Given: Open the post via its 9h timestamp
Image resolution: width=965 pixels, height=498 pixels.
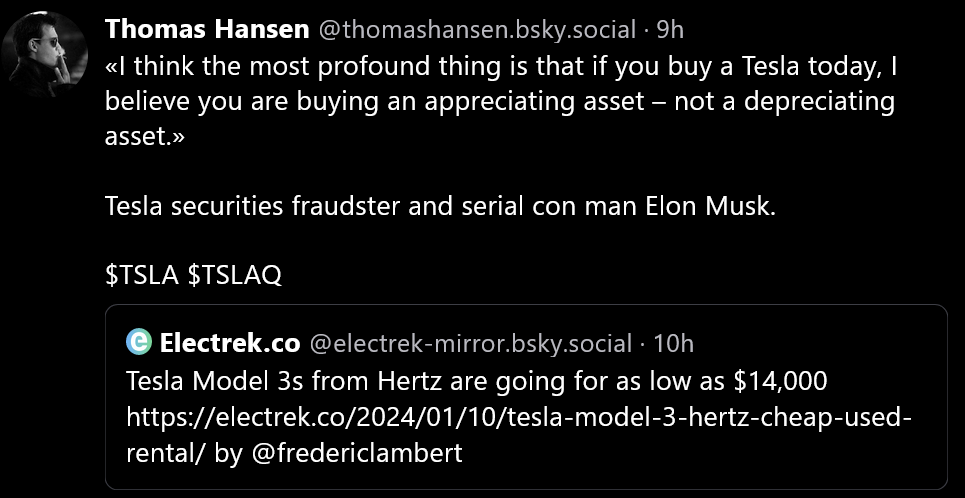Looking at the screenshot, I should (670, 30).
